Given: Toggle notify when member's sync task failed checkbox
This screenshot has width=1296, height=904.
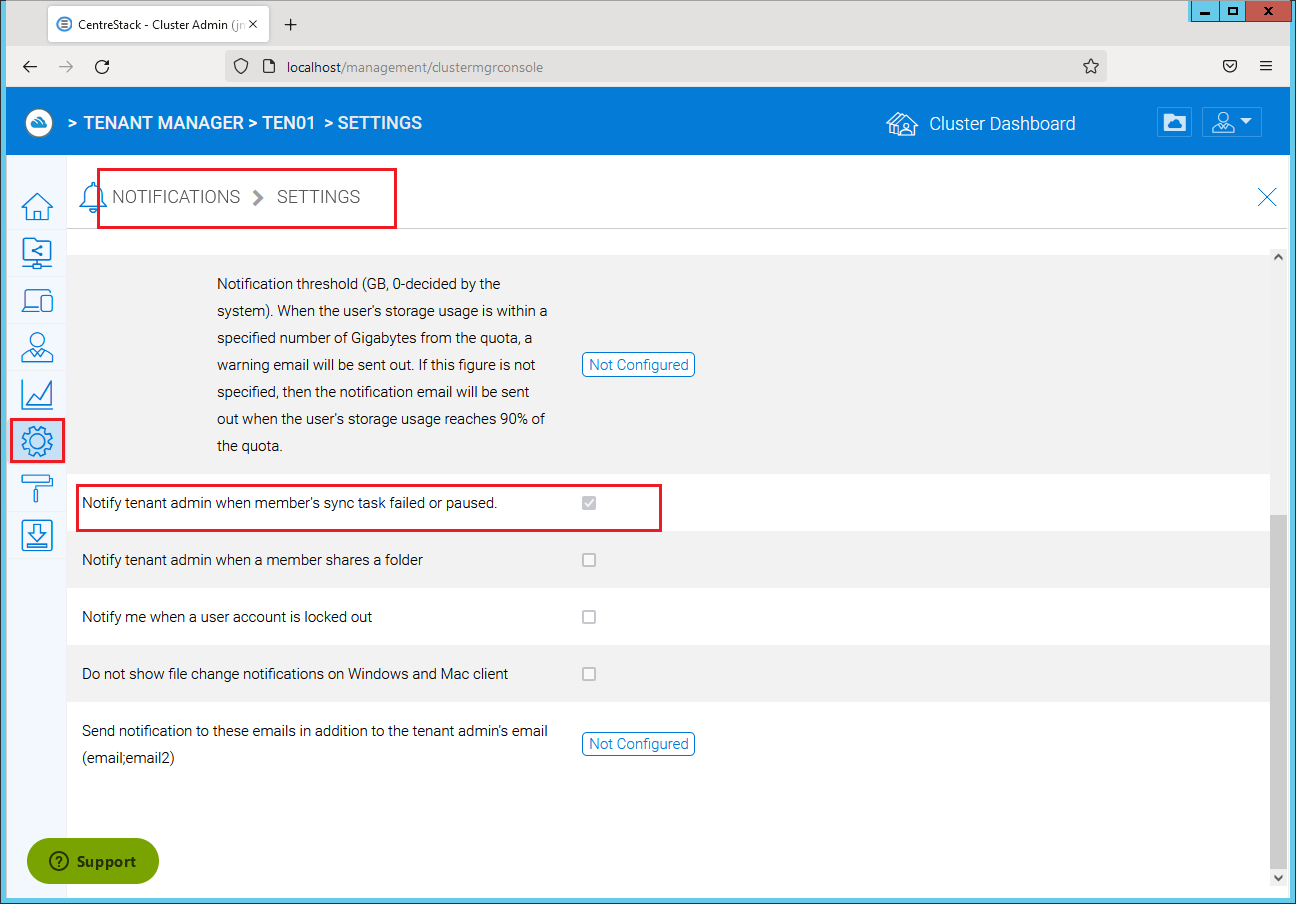Looking at the screenshot, I should click(x=589, y=503).
